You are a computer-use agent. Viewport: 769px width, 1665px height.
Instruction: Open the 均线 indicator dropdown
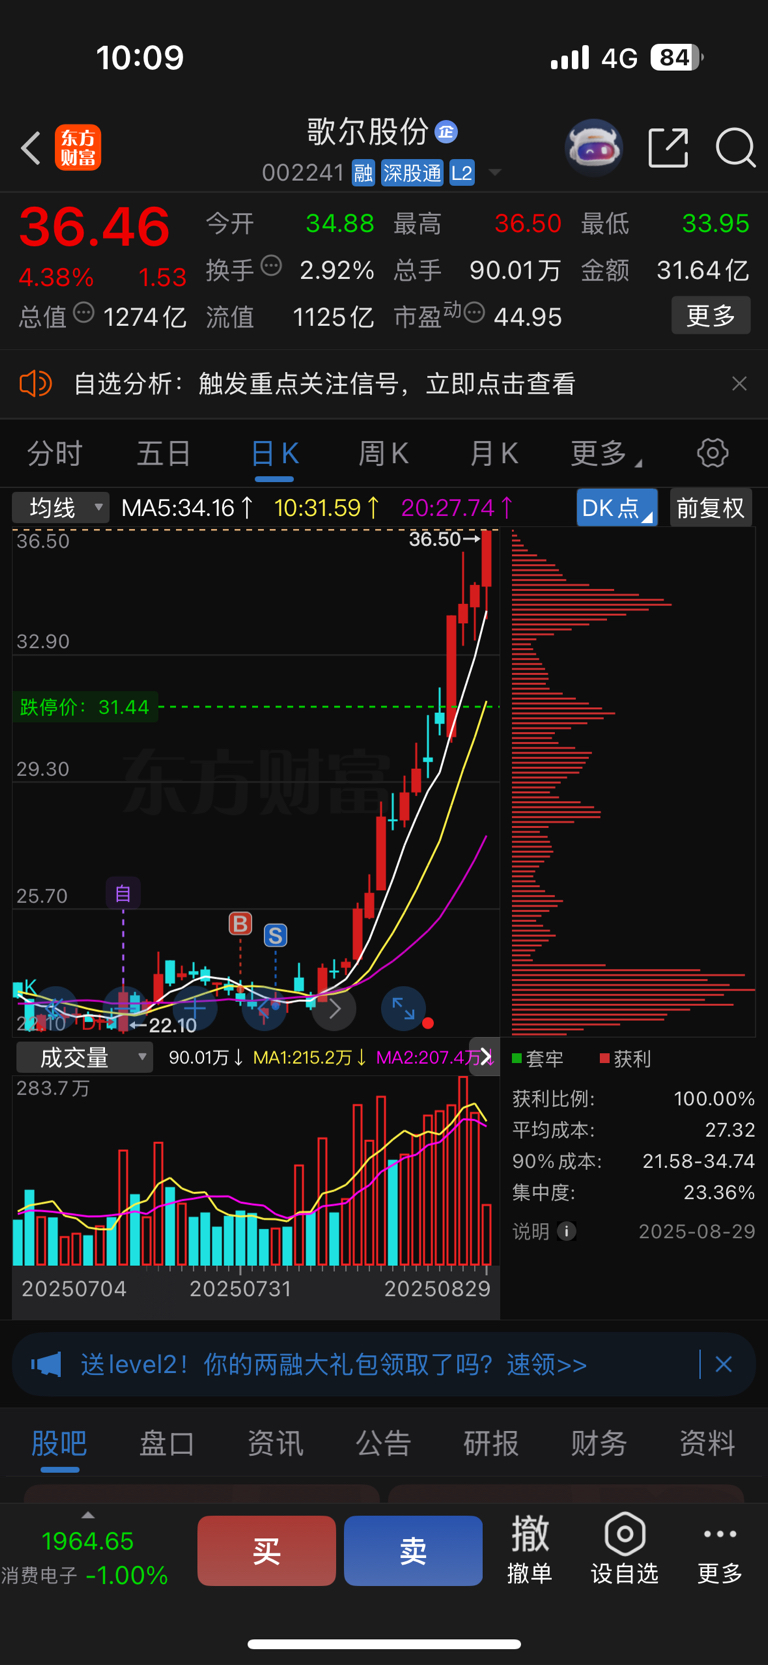60,508
